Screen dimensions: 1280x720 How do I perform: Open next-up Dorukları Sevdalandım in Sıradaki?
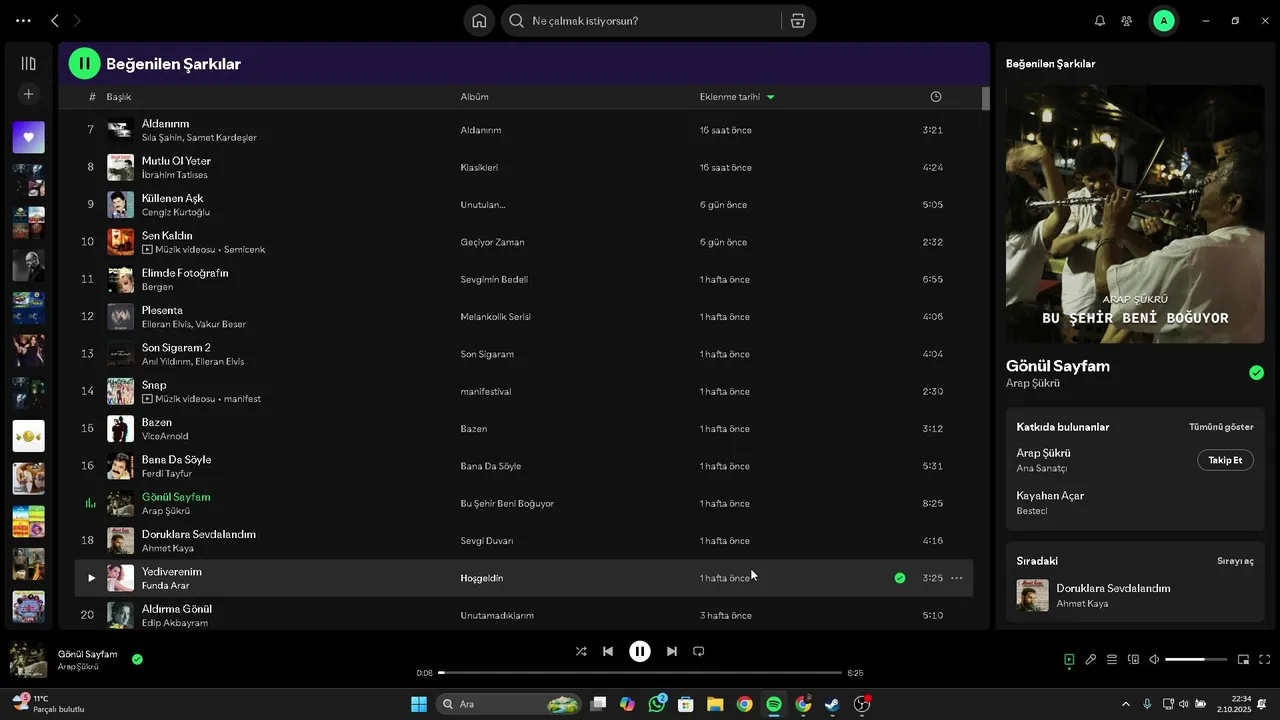click(x=1113, y=588)
